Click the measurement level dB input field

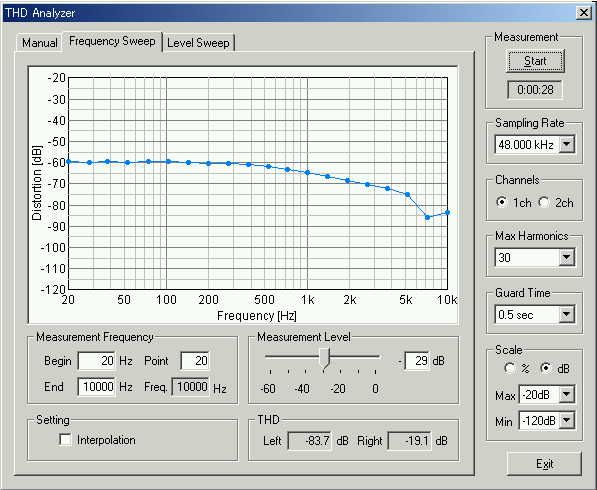click(x=417, y=361)
